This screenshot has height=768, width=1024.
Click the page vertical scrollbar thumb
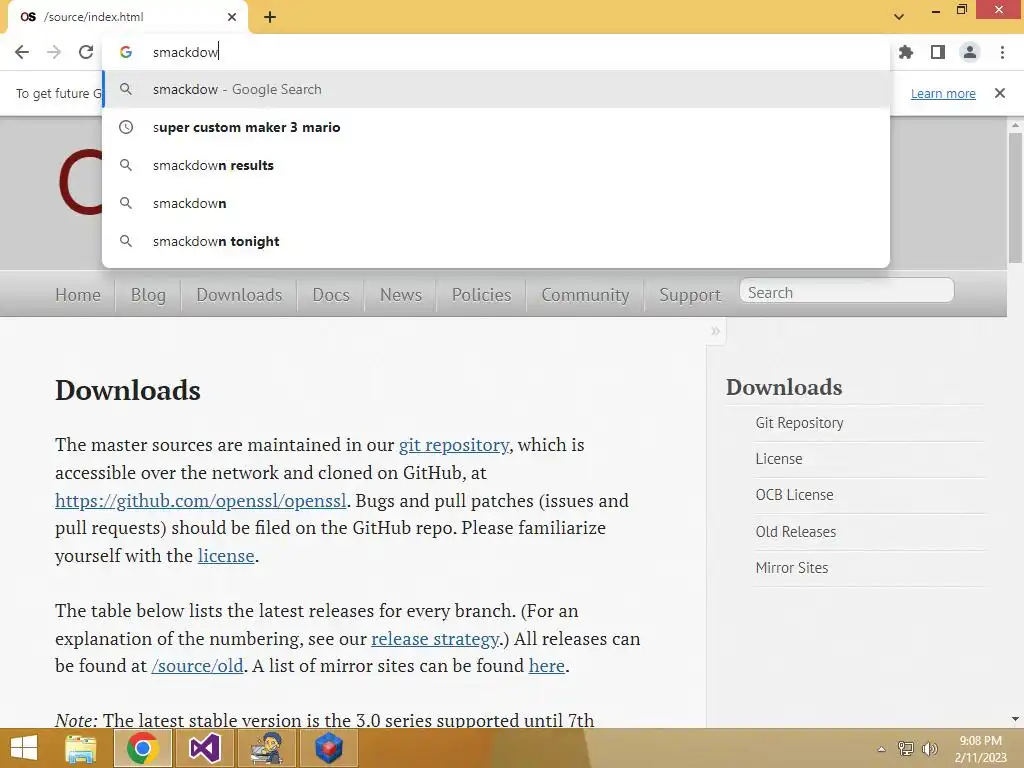point(1015,197)
